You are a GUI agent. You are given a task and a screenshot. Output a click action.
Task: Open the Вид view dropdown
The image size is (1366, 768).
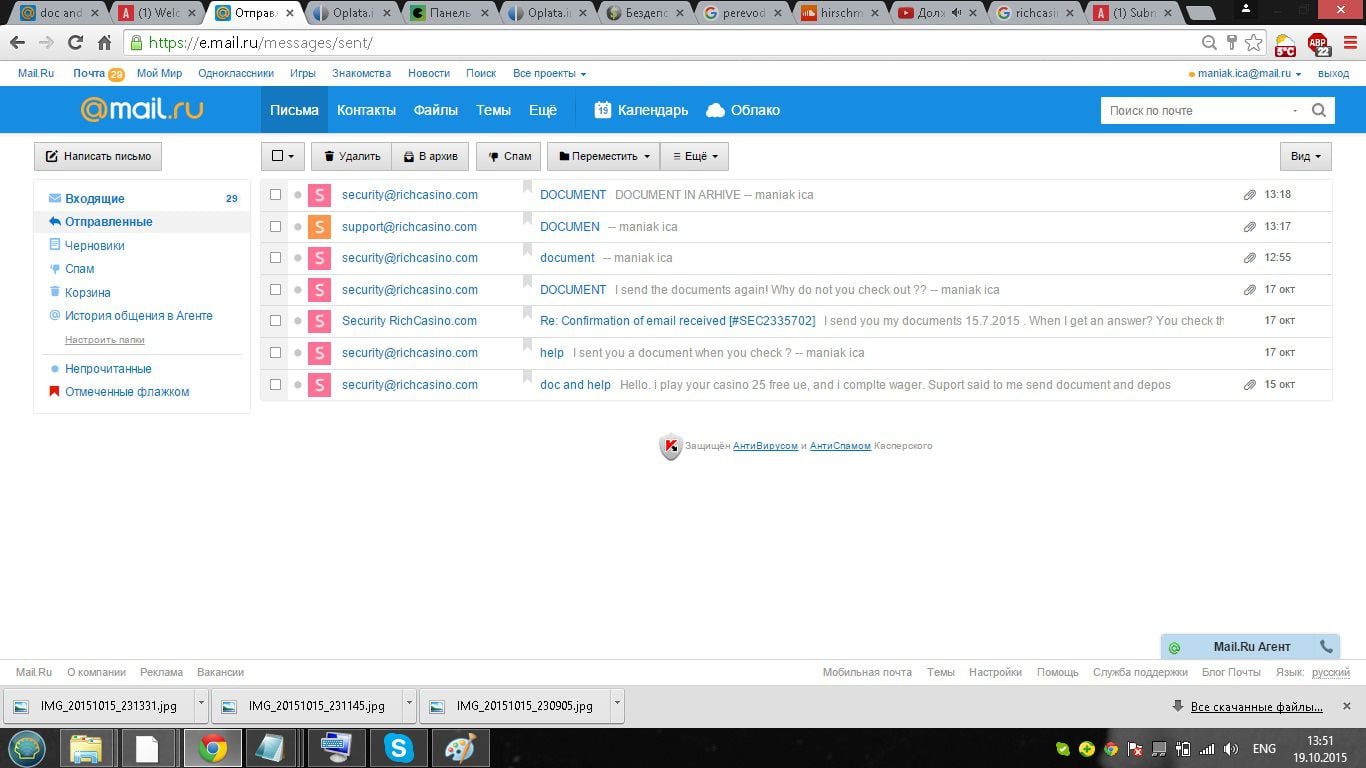(x=1305, y=156)
